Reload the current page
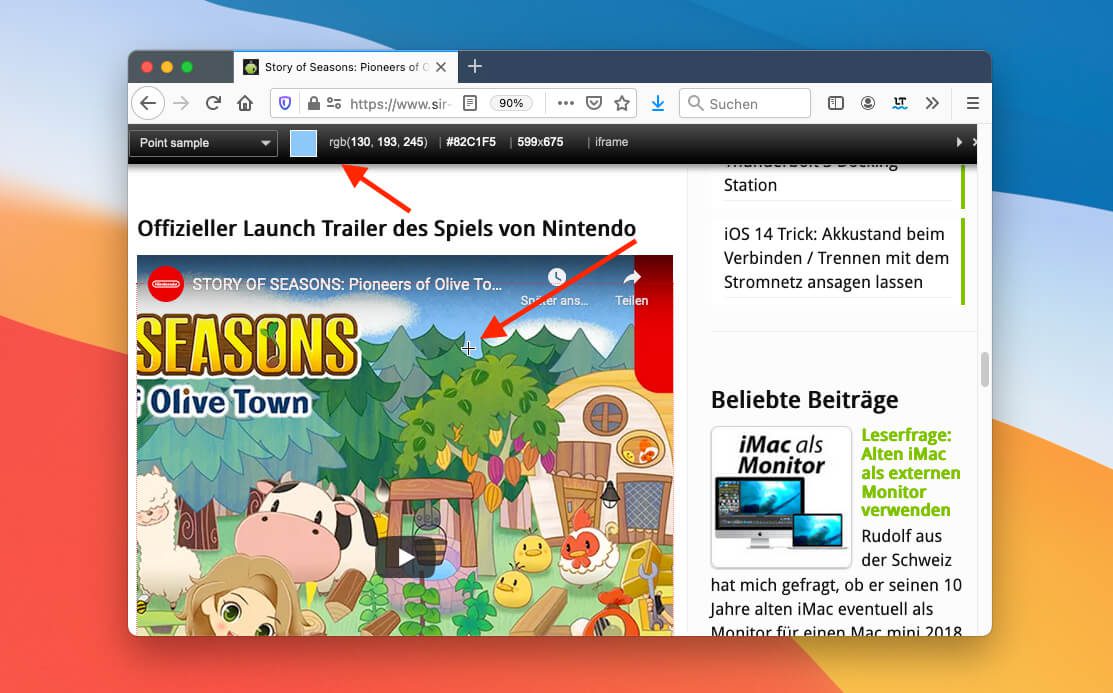Screen dimensions: 1113x693 [x=213, y=103]
